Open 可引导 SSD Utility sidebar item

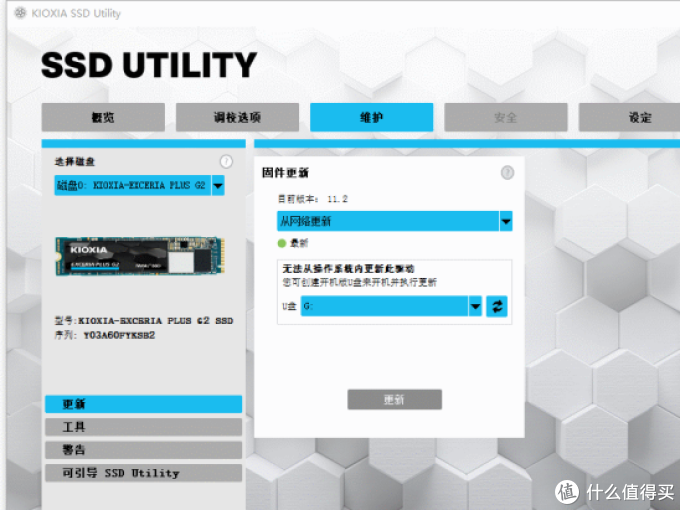coord(144,473)
